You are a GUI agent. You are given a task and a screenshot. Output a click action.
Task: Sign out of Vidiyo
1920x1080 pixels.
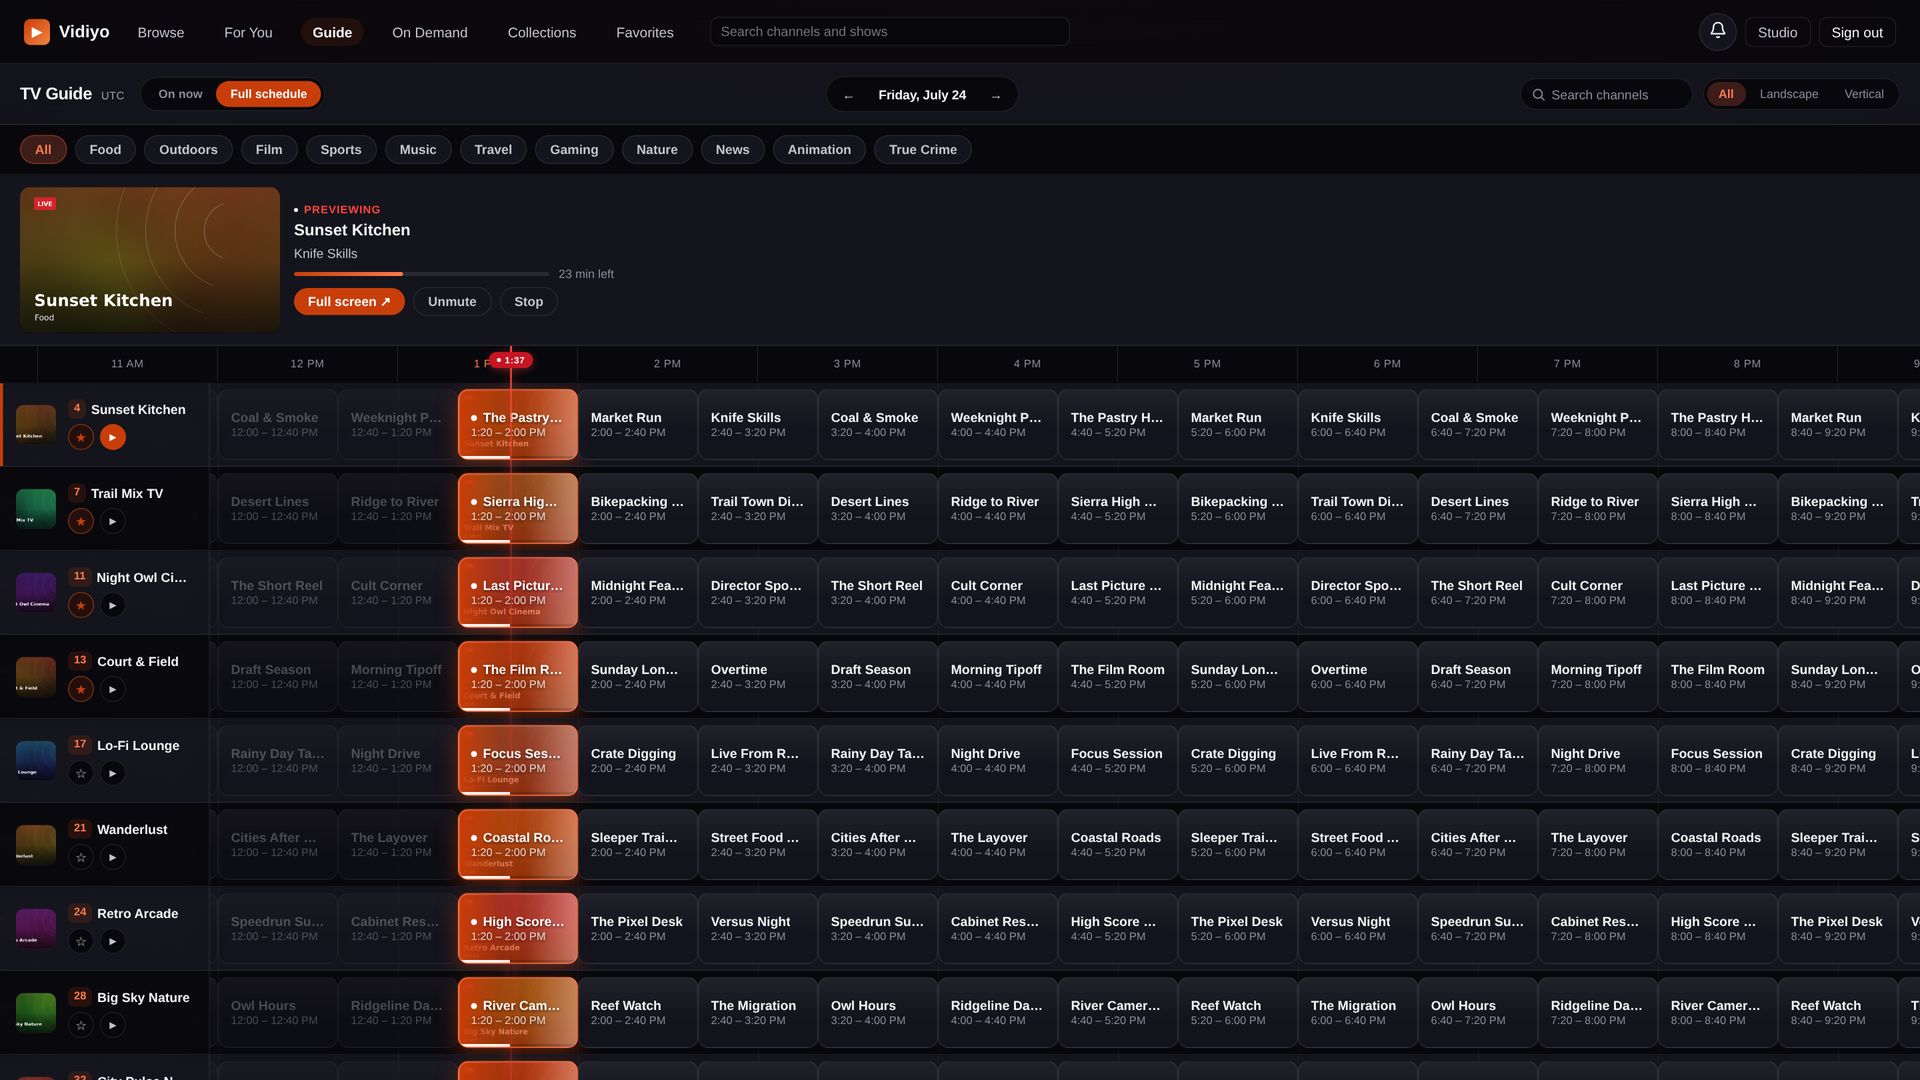pyautogui.click(x=1857, y=32)
